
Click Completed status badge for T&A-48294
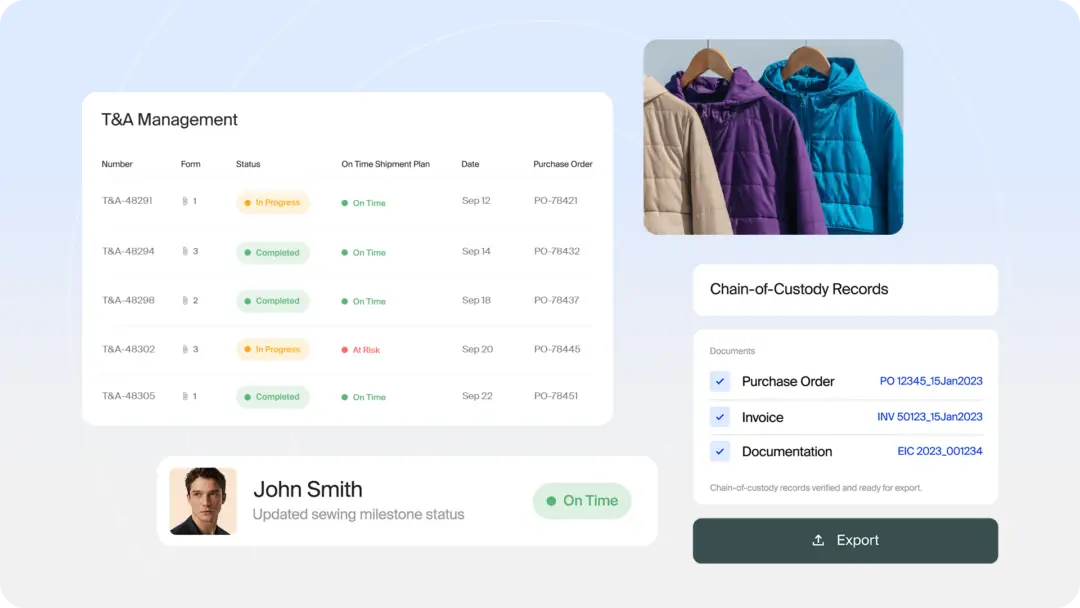coord(273,253)
